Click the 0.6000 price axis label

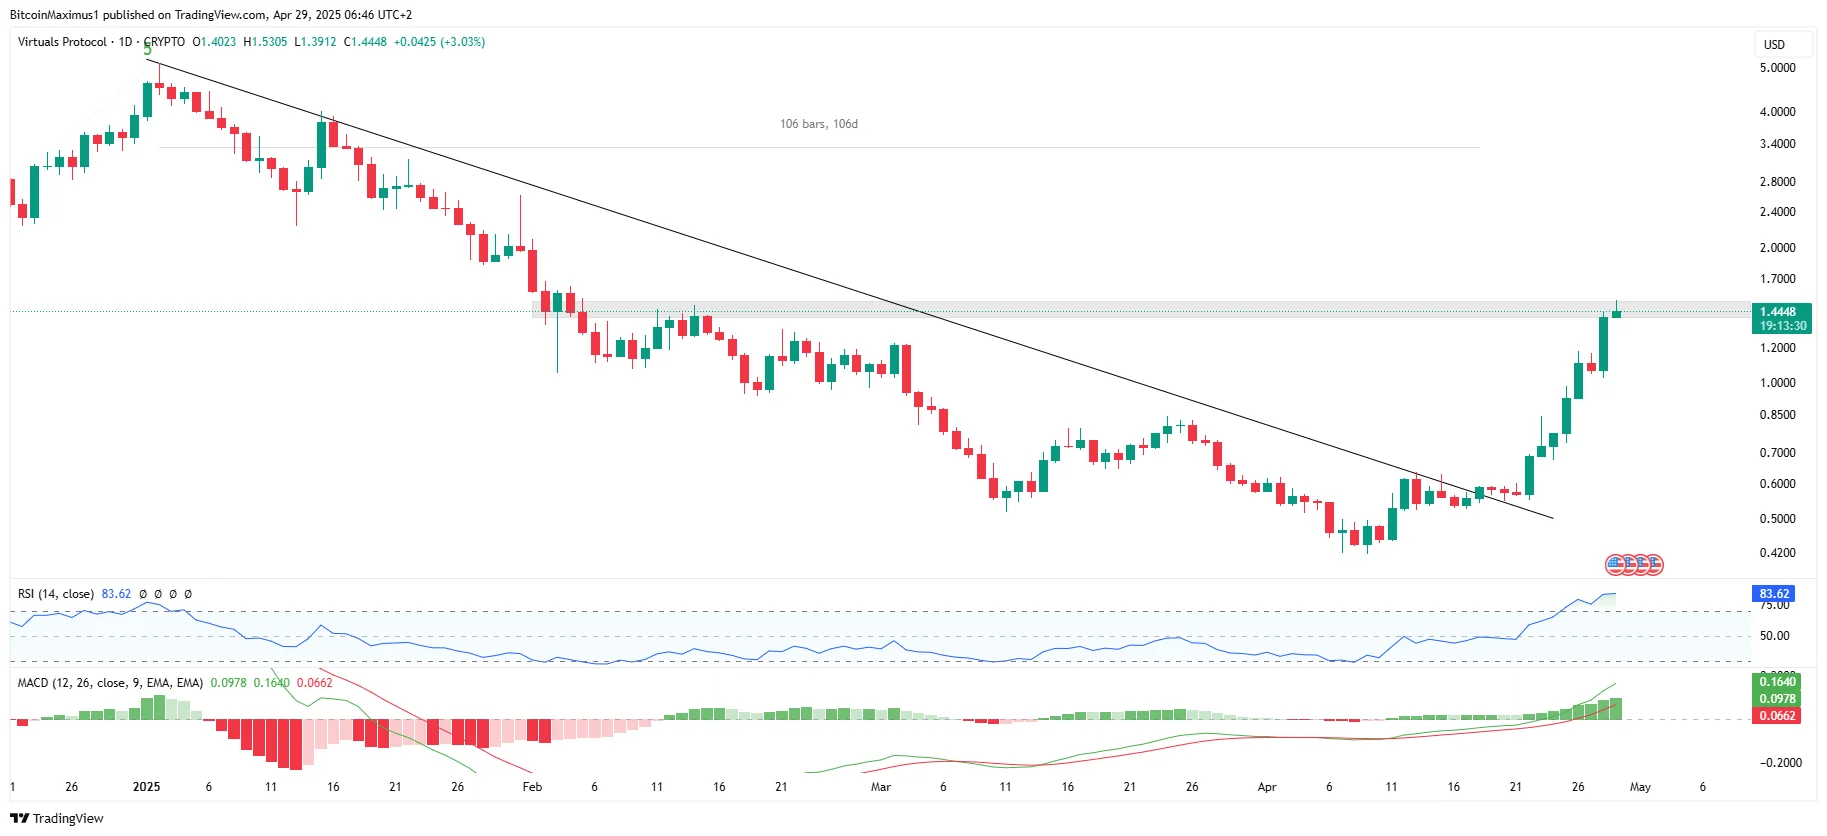point(1777,484)
